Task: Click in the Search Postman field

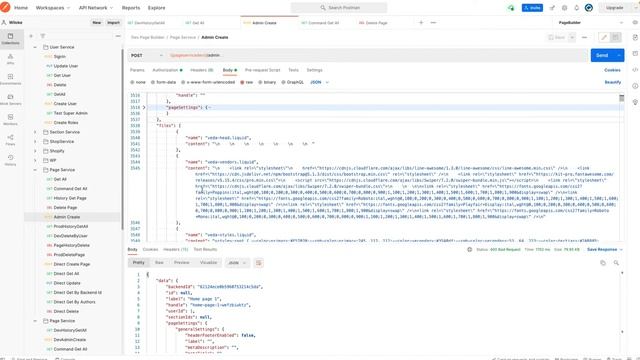Action: (339, 8)
